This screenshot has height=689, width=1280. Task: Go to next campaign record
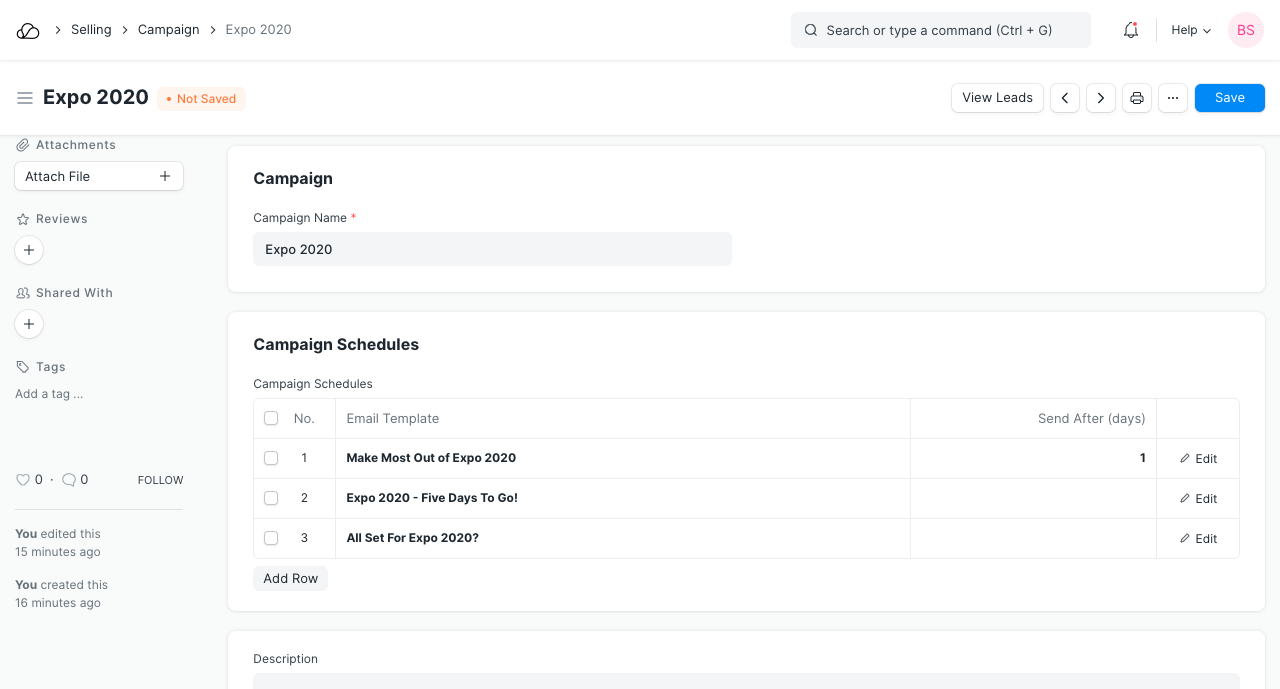(x=1101, y=98)
